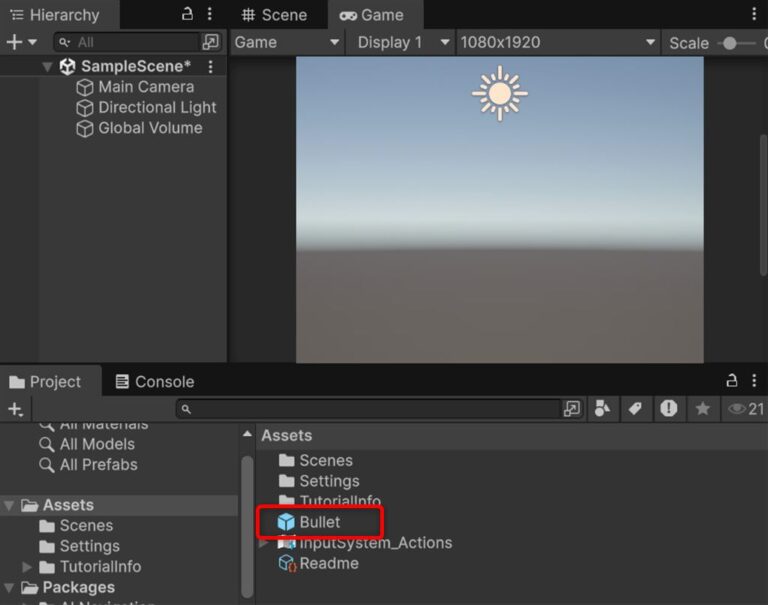Select Scenes folder in left Project tree
Image resolution: width=768 pixels, height=605 pixels.
click(x=86, y=526)
